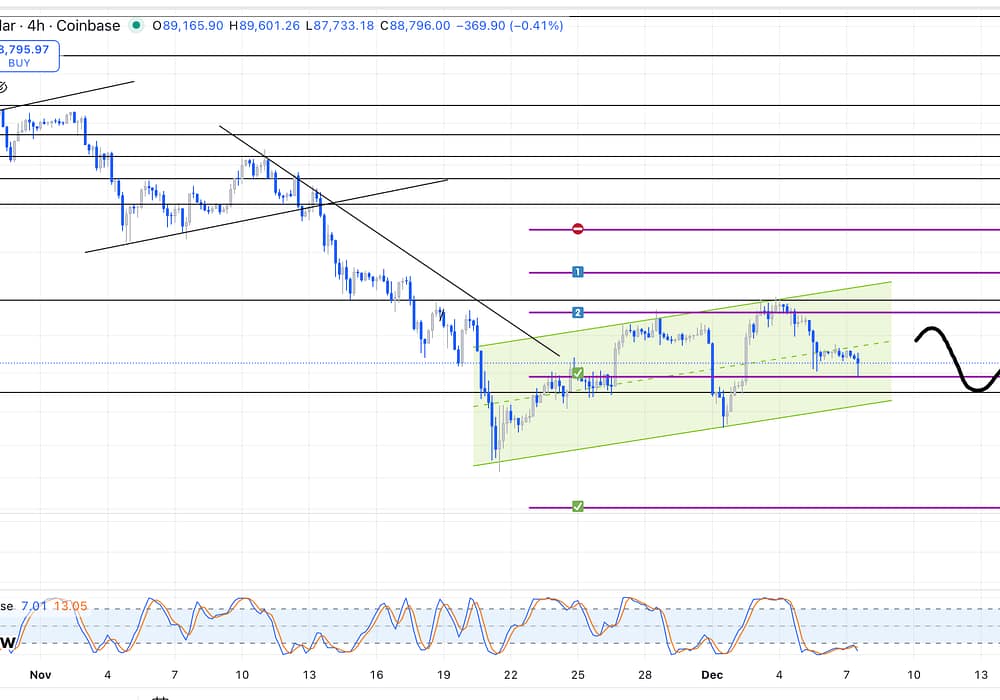Image resolution: width=1000 pixels, height=700 pixels.
Task: Click the Nov label on time axis
Action: (39, 675)
